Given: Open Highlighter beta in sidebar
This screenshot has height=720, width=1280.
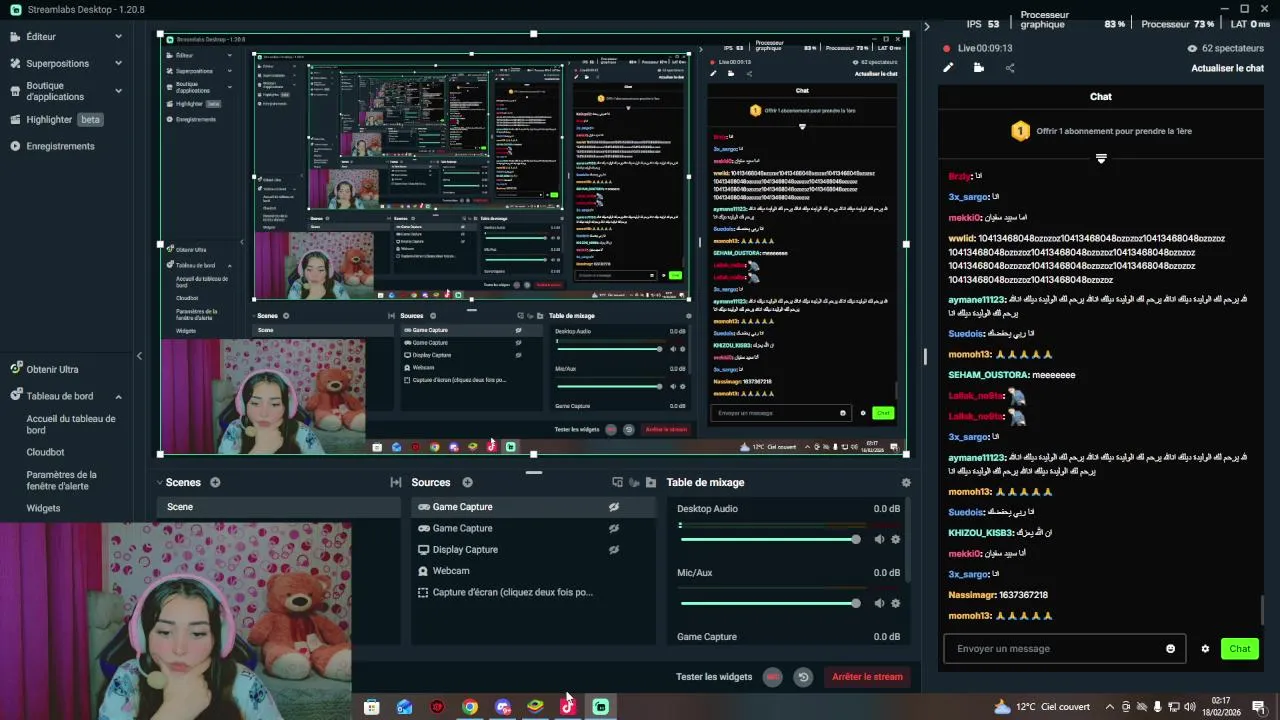Looking at the screenshot, I should (64, 120).
